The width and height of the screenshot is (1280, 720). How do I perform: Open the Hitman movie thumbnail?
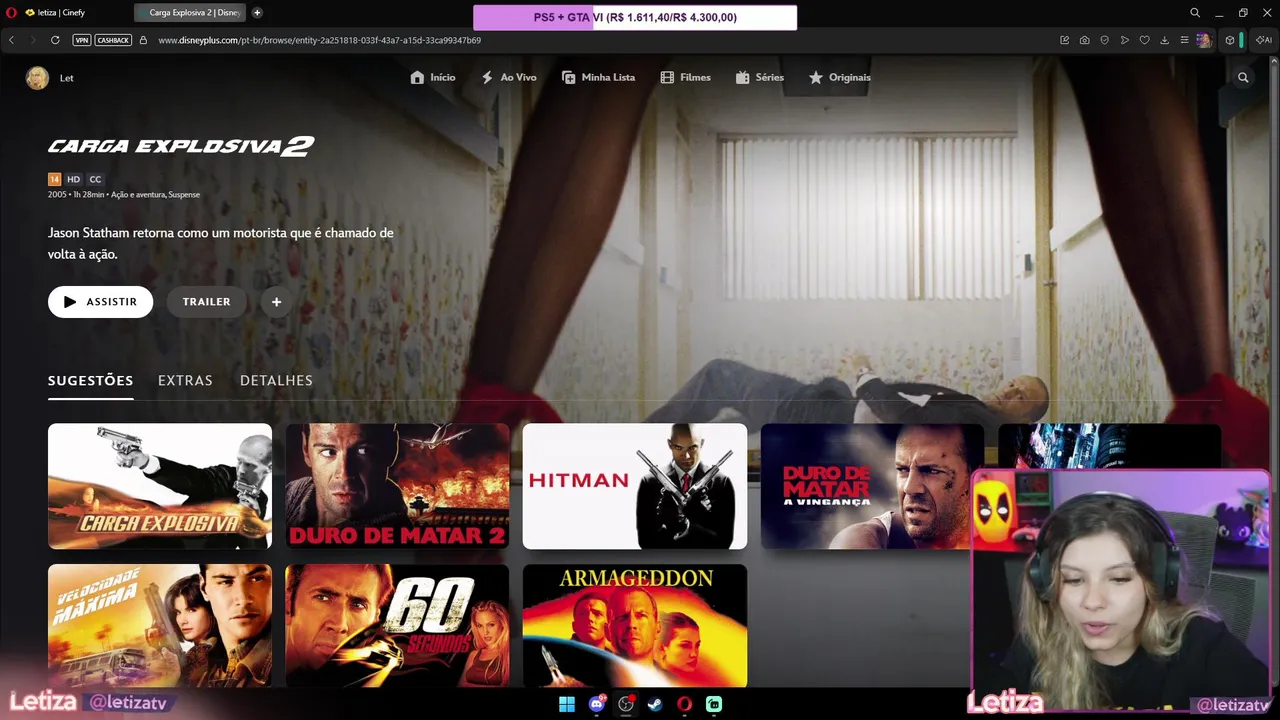(x=635, y=486)
